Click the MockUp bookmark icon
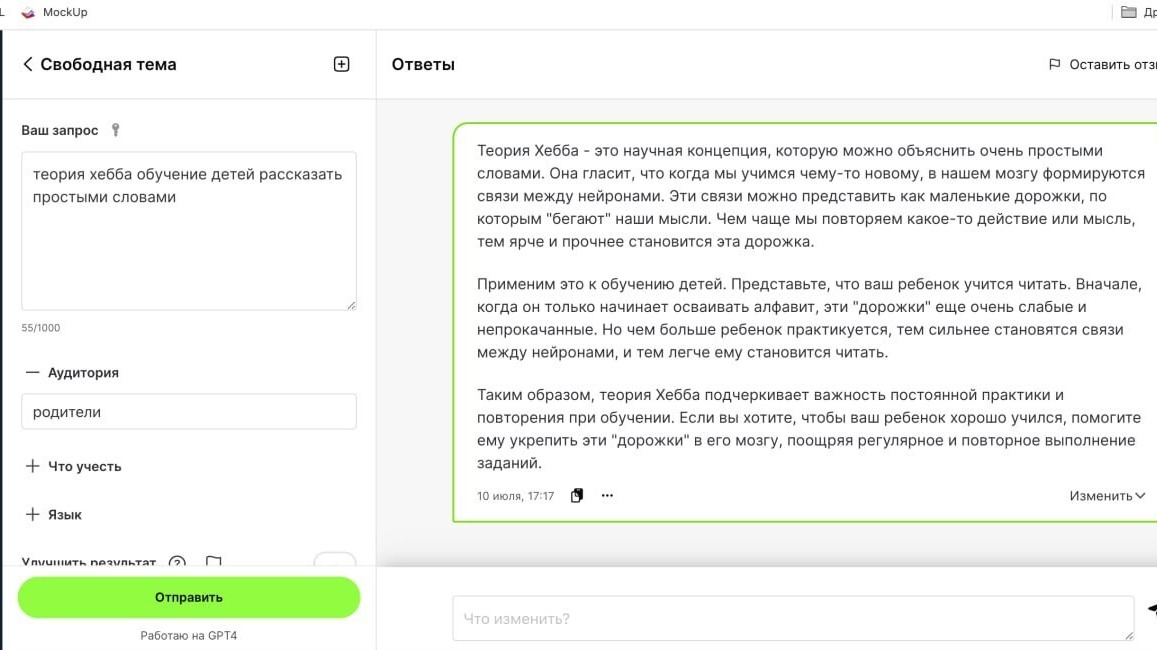This screenshot has width=1157, height=650. (28, 12)
